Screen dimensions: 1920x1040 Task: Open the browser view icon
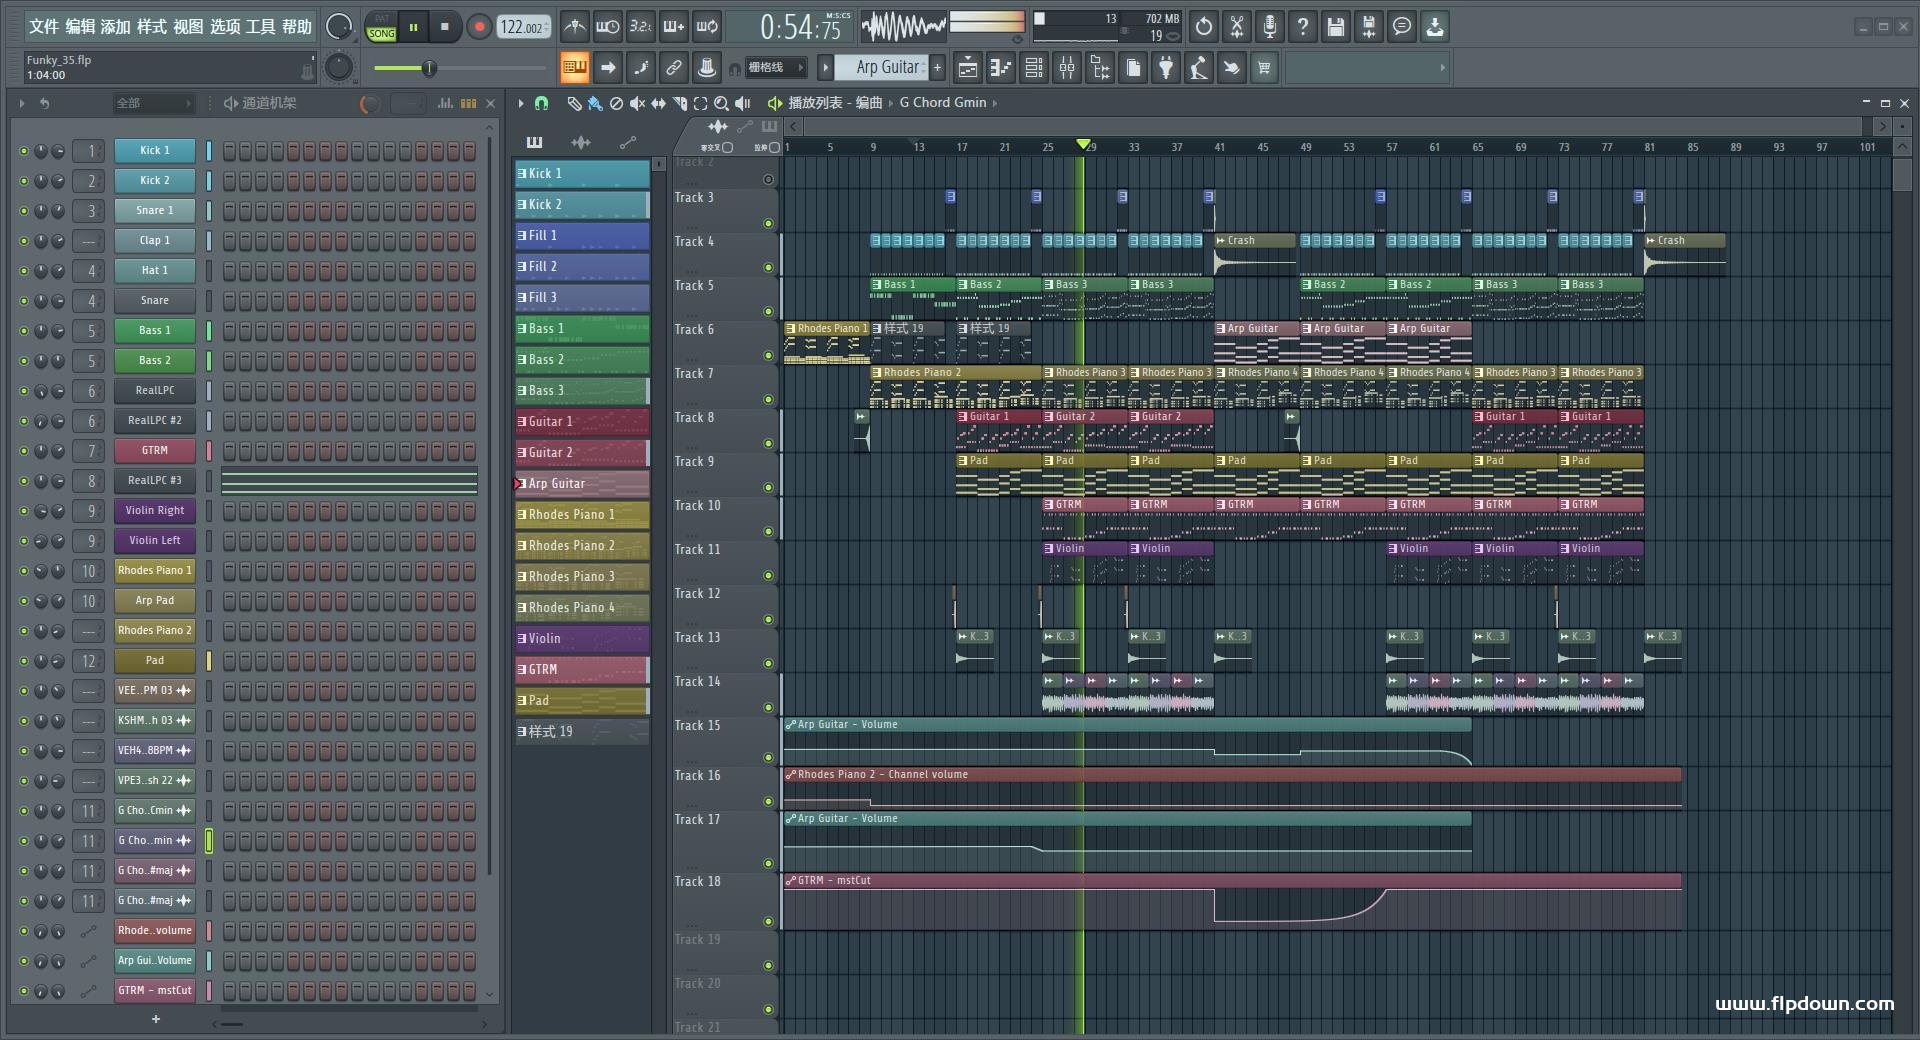[1100, 67]
